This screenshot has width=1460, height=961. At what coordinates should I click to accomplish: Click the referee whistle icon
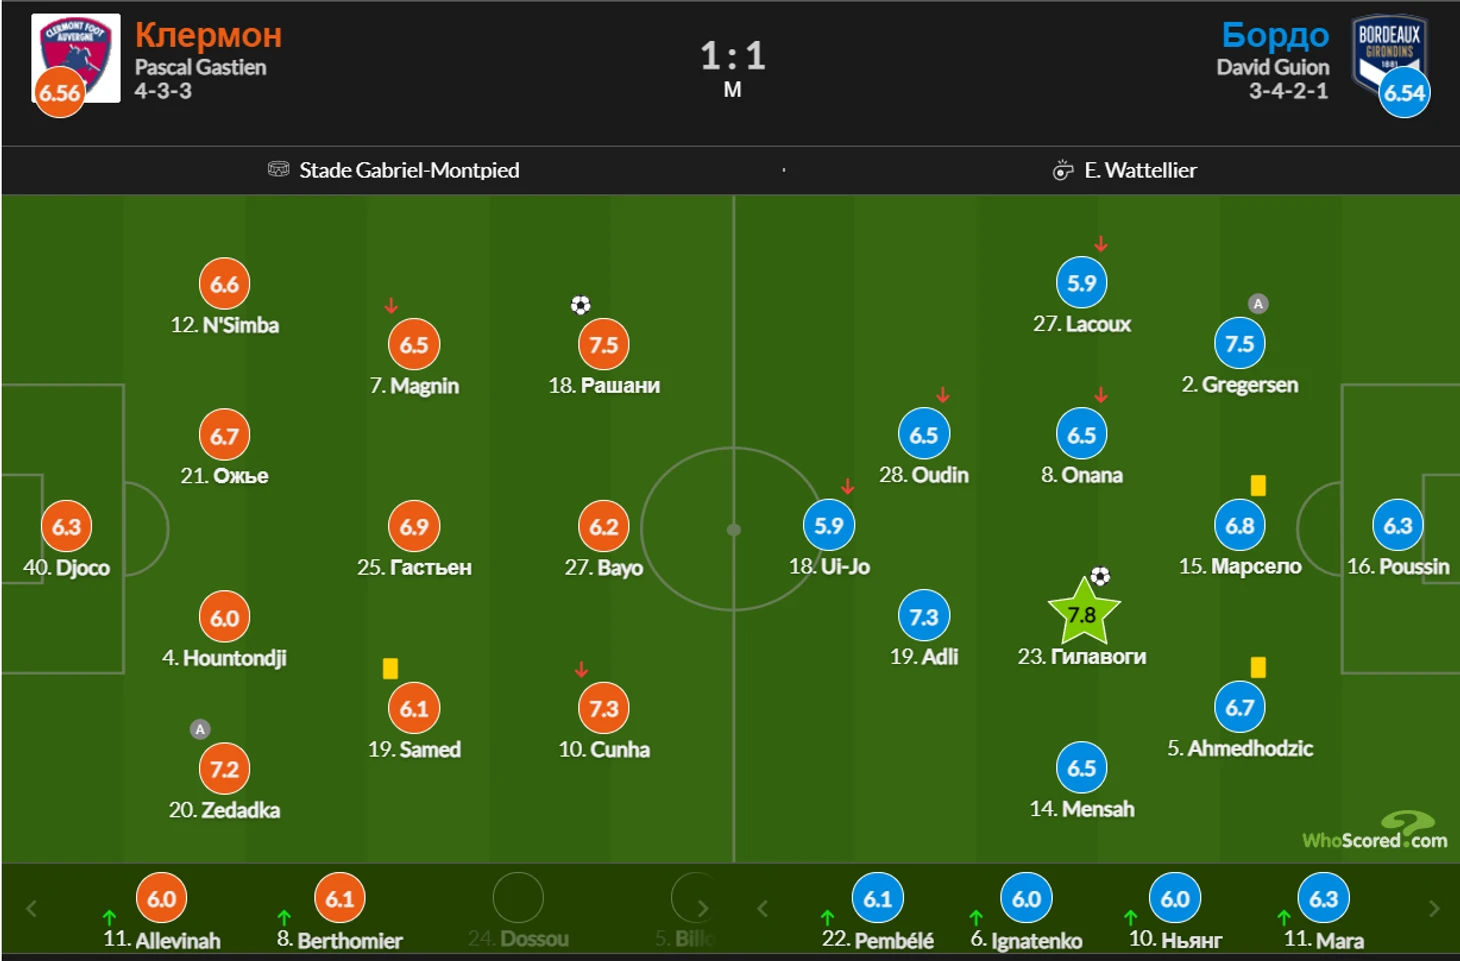1062,170
